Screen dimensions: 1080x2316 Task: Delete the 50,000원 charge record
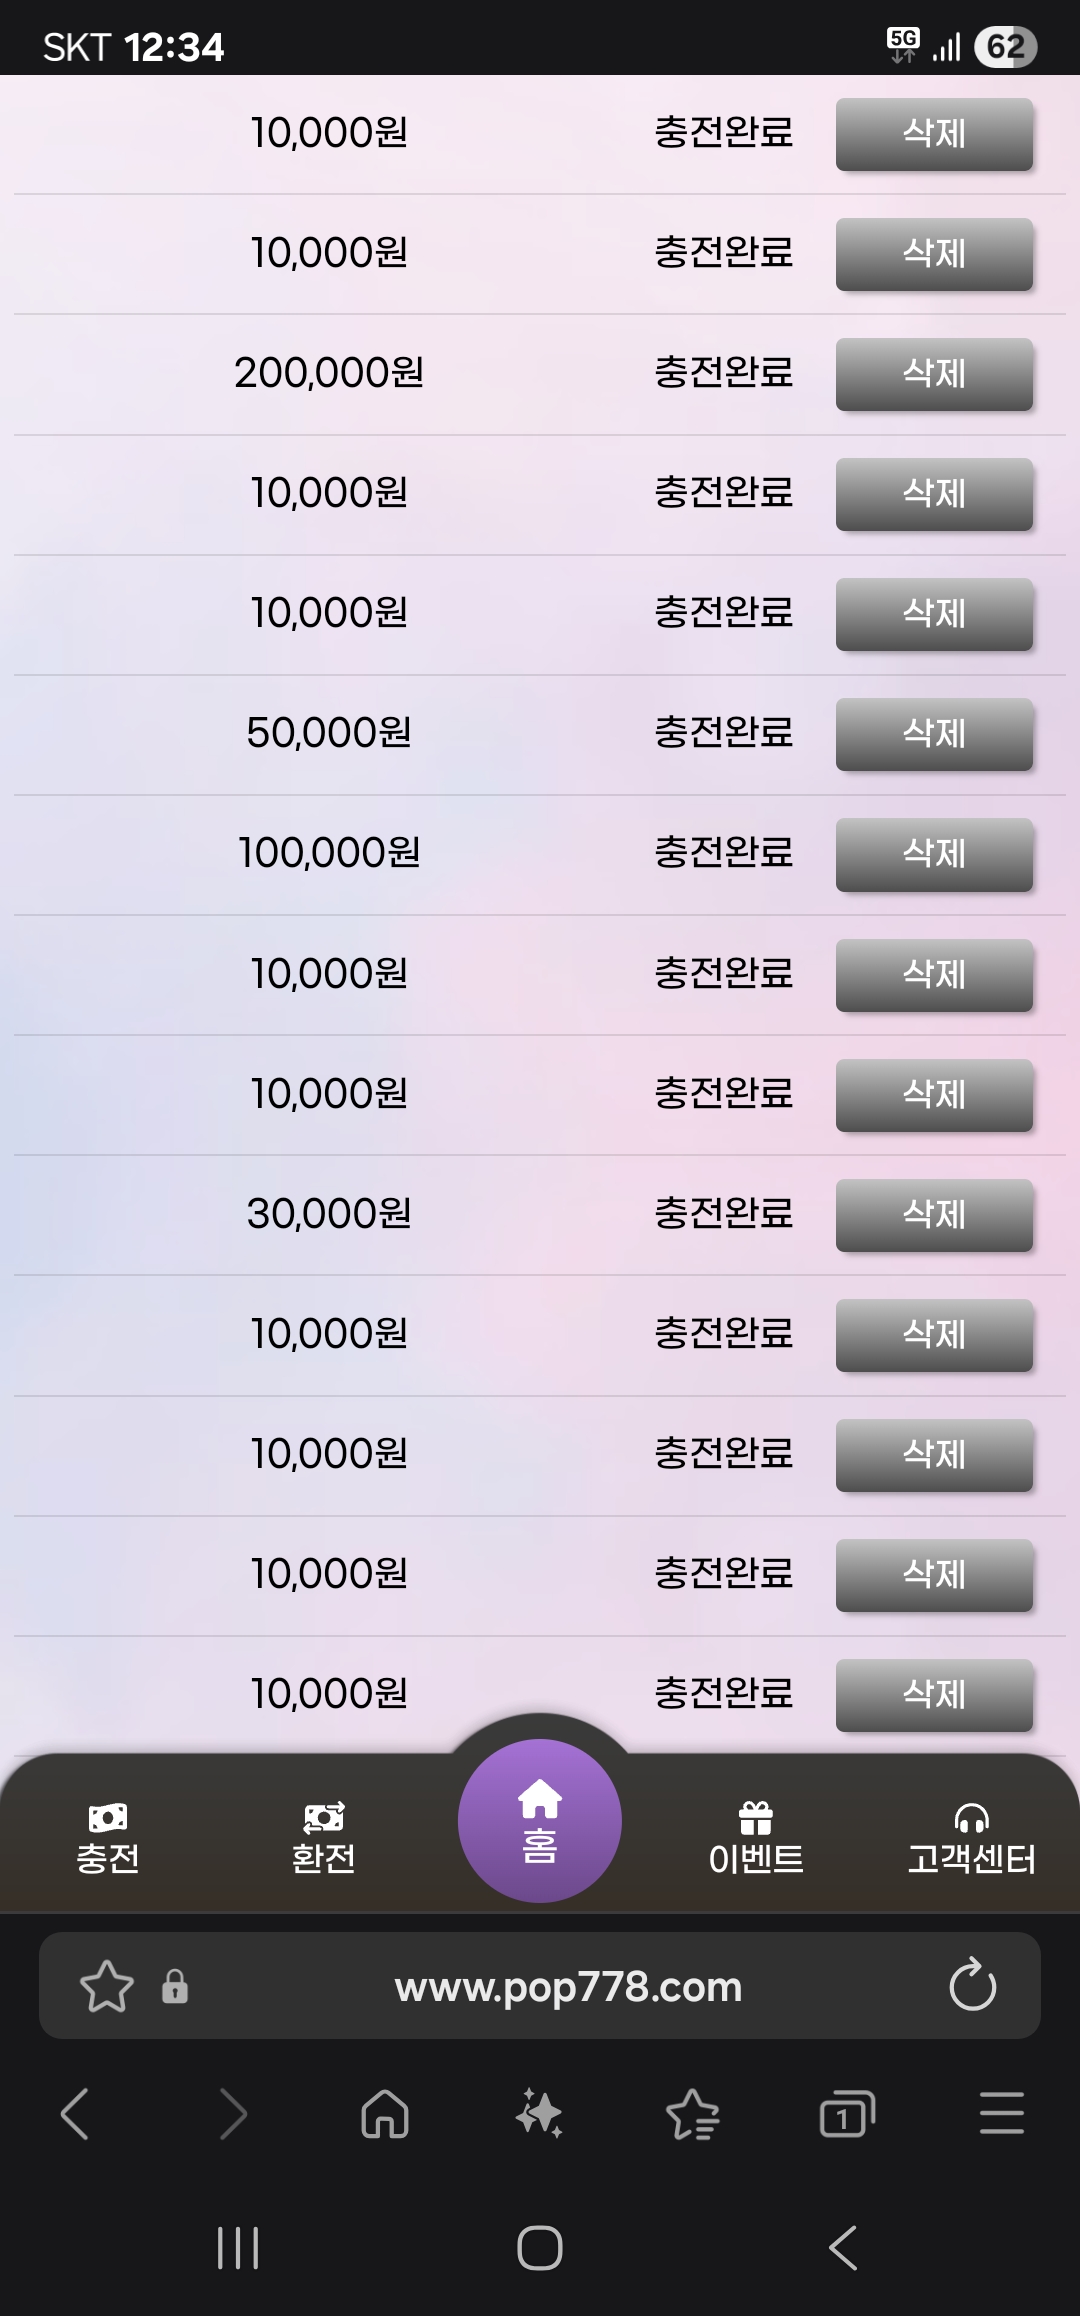pyautogui.click(x=934, y=734)
